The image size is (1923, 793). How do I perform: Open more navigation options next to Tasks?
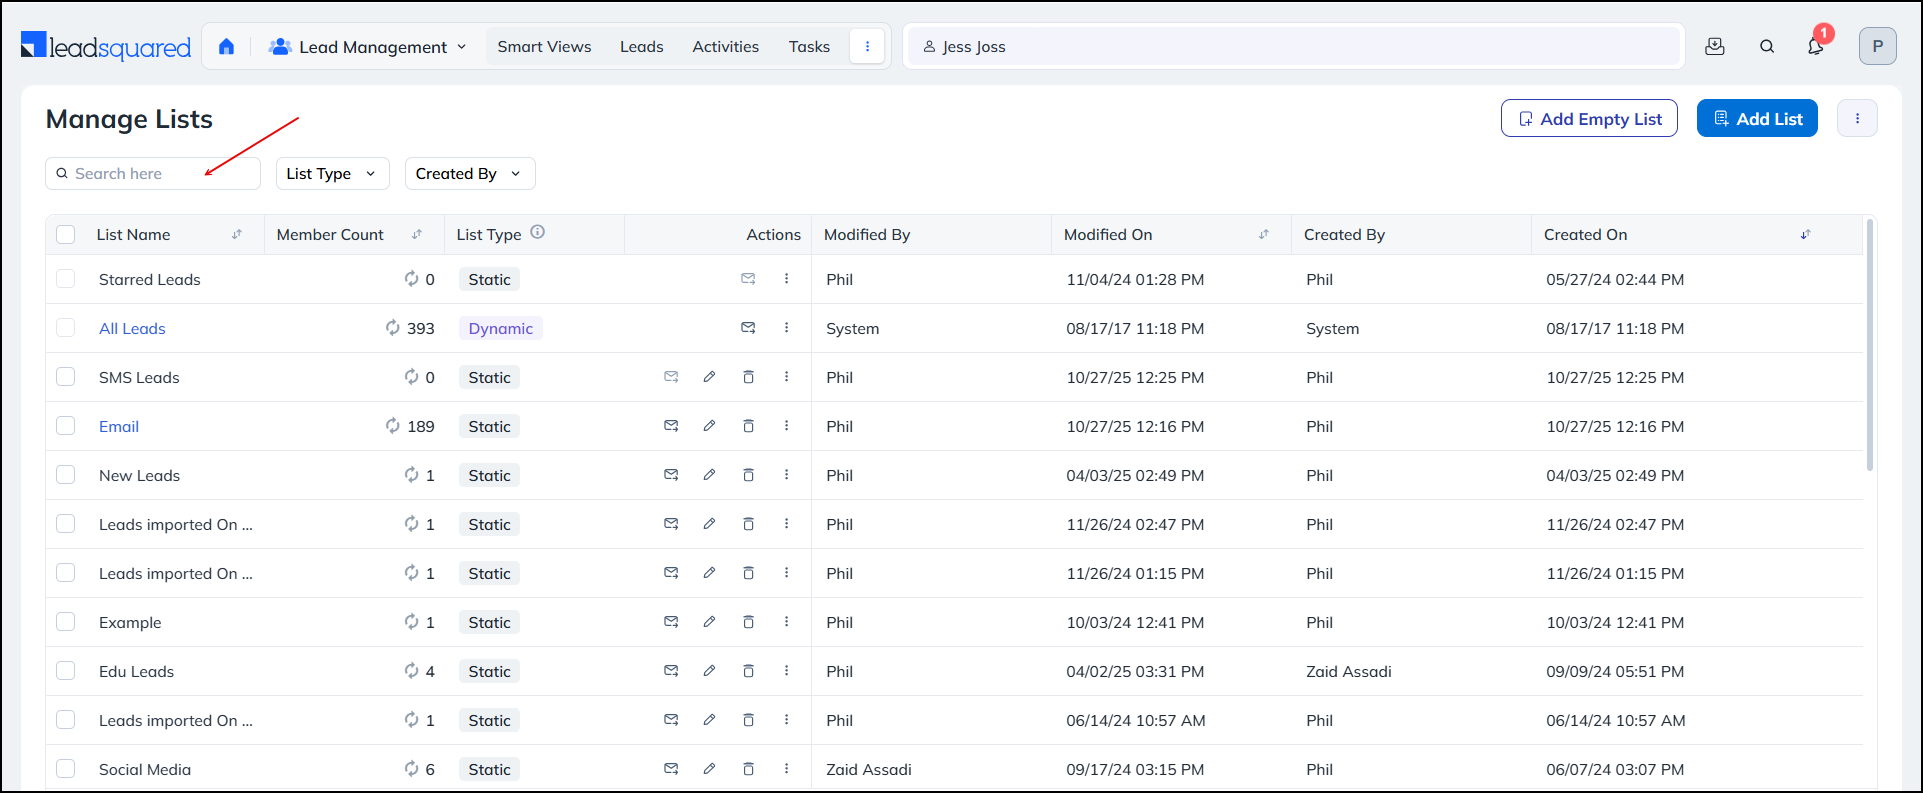tap(867, 46)
